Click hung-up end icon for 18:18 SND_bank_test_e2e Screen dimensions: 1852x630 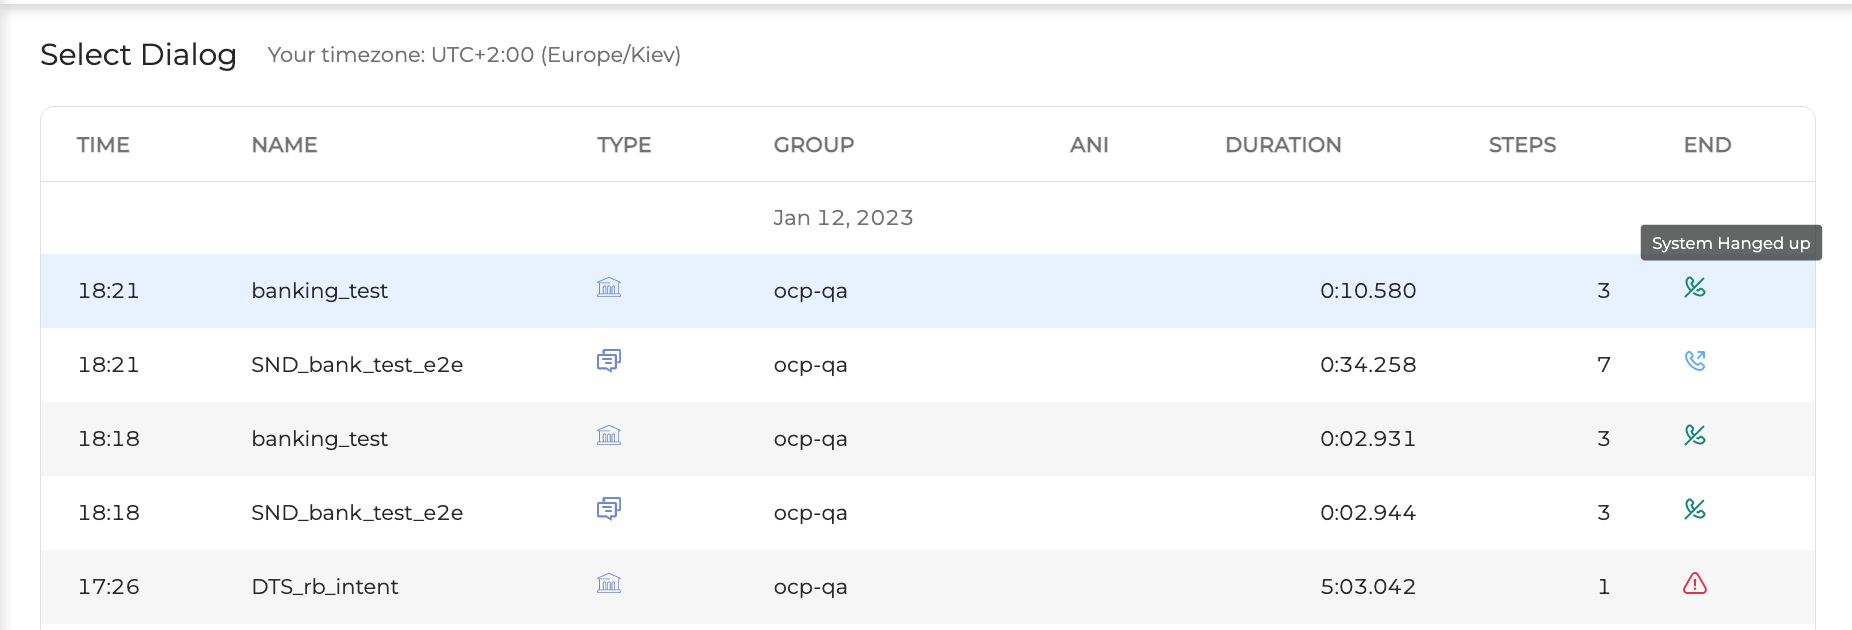[x=1694, y=509]
